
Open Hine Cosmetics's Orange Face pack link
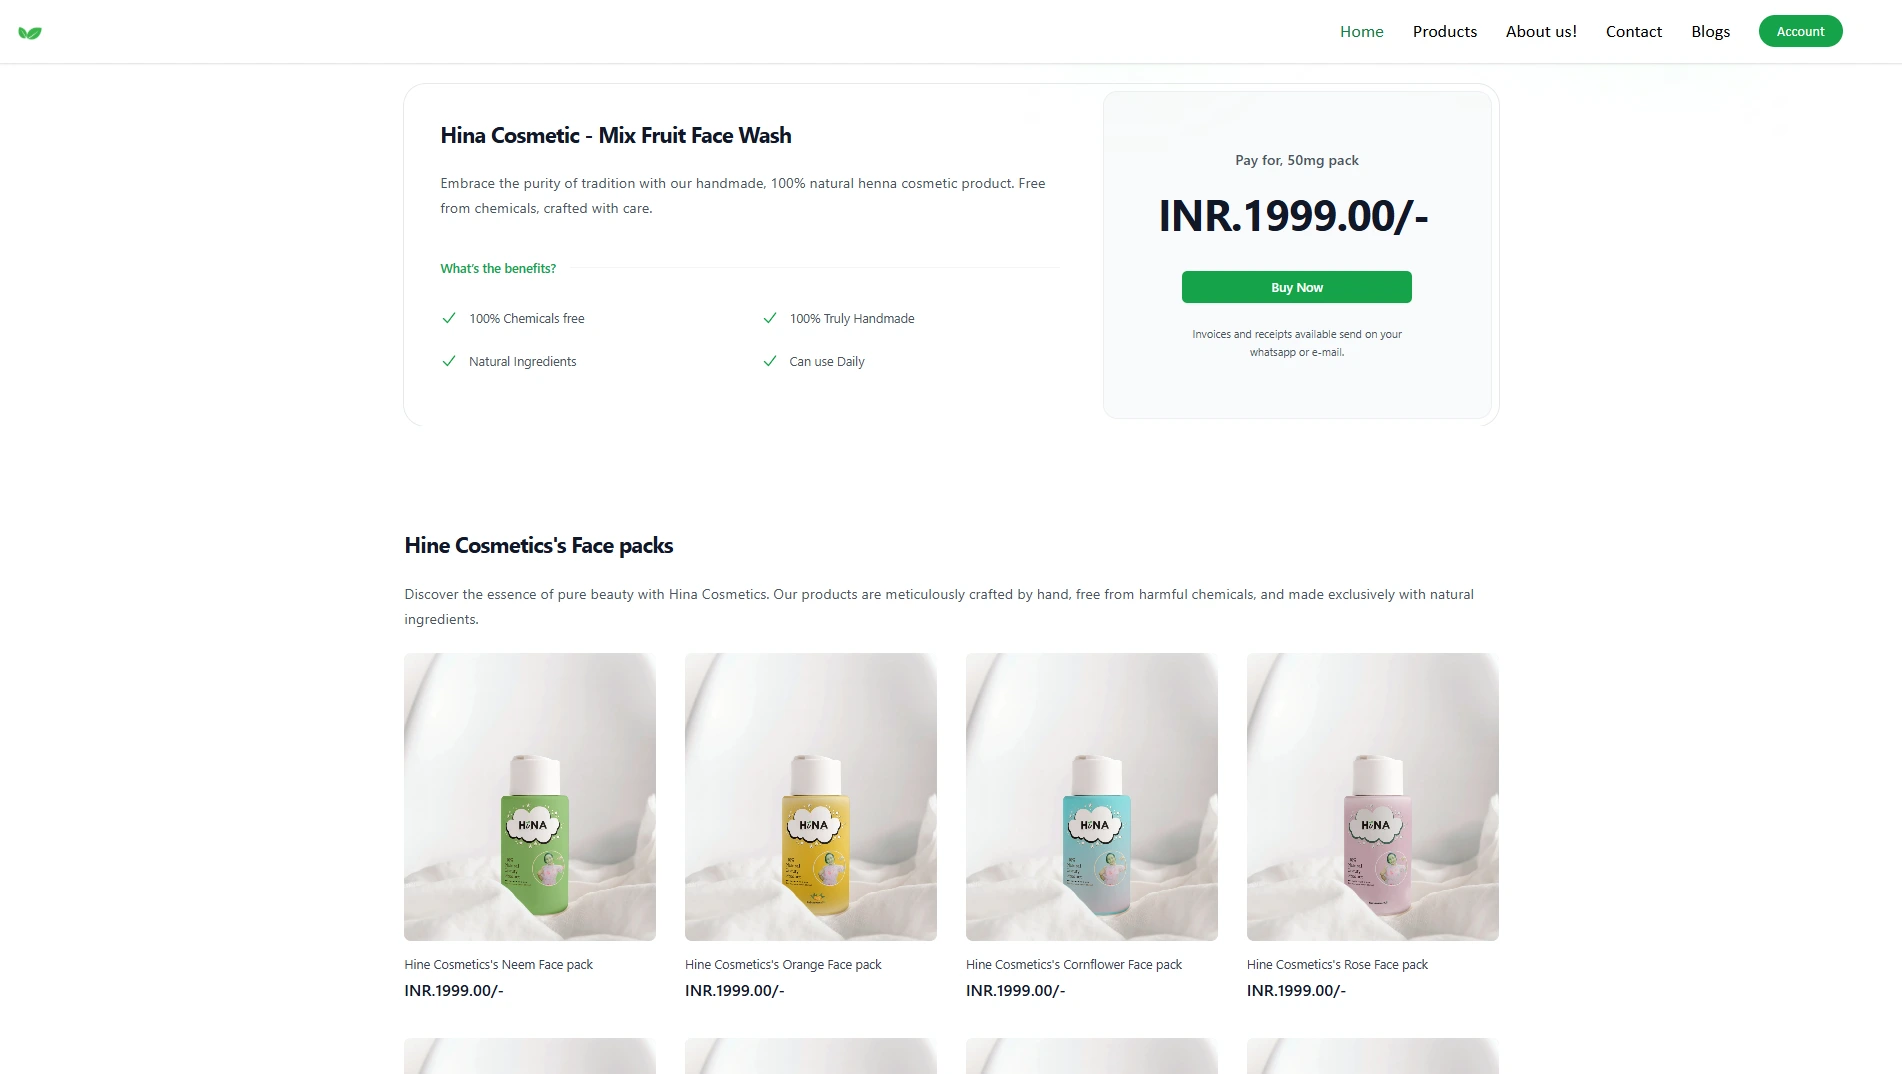pos(783,964)
